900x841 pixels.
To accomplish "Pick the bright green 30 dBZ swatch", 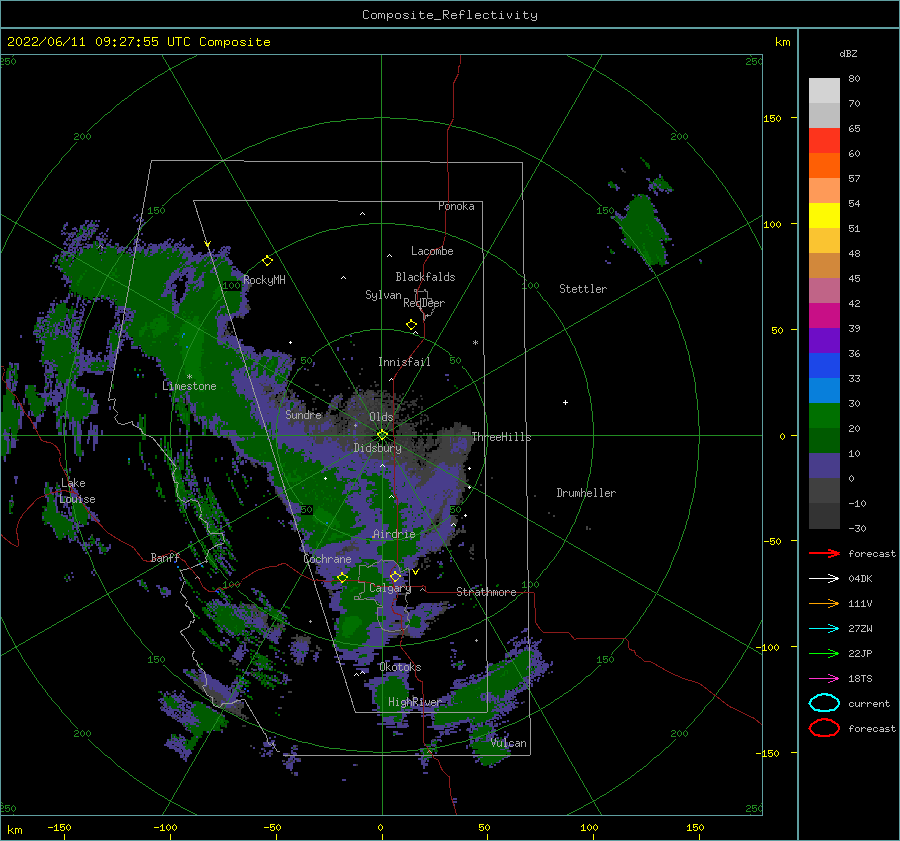I will [x=824, y=415].
